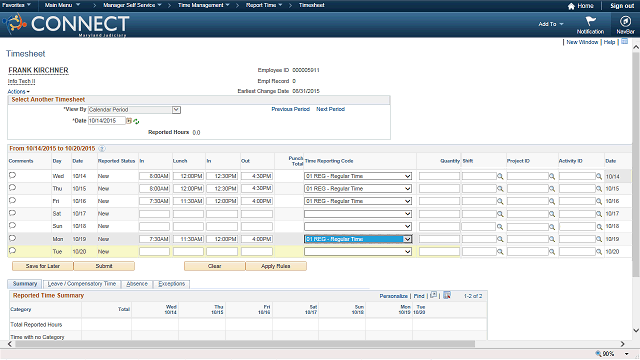Viewport: 640px width, 360px height.
Task: Open the comment bubble for Tue 10/20
Action: point(12,251)
